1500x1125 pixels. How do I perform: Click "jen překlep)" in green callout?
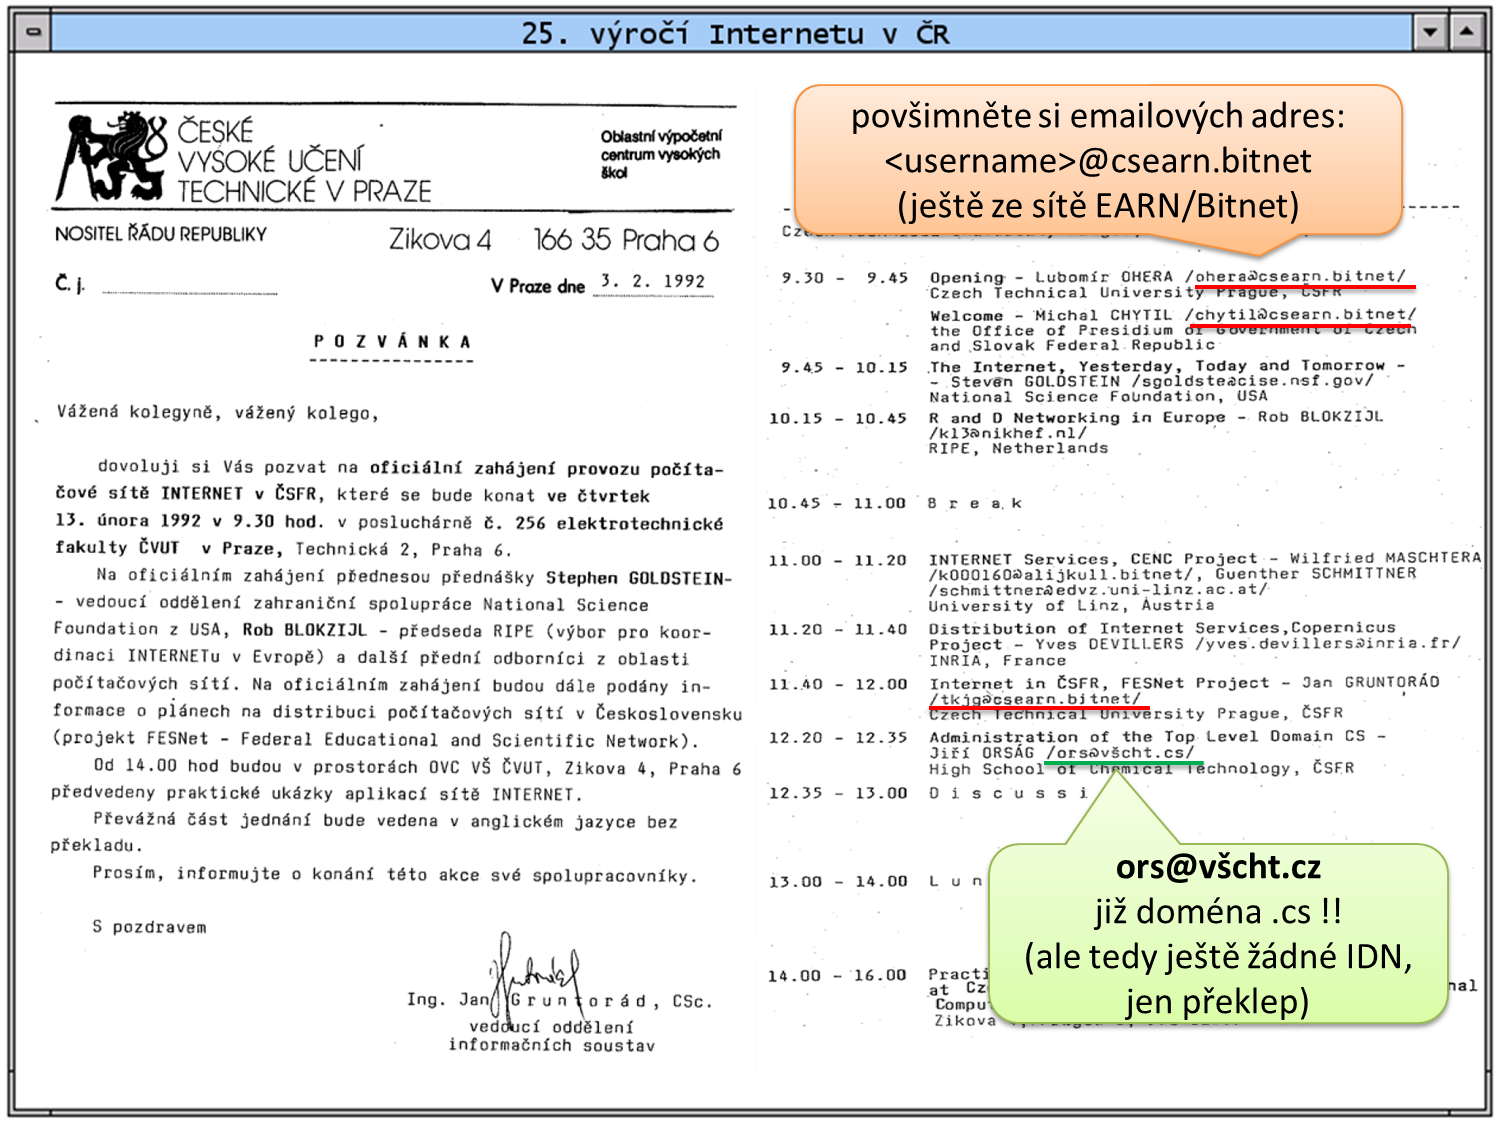point(1218,1001)
